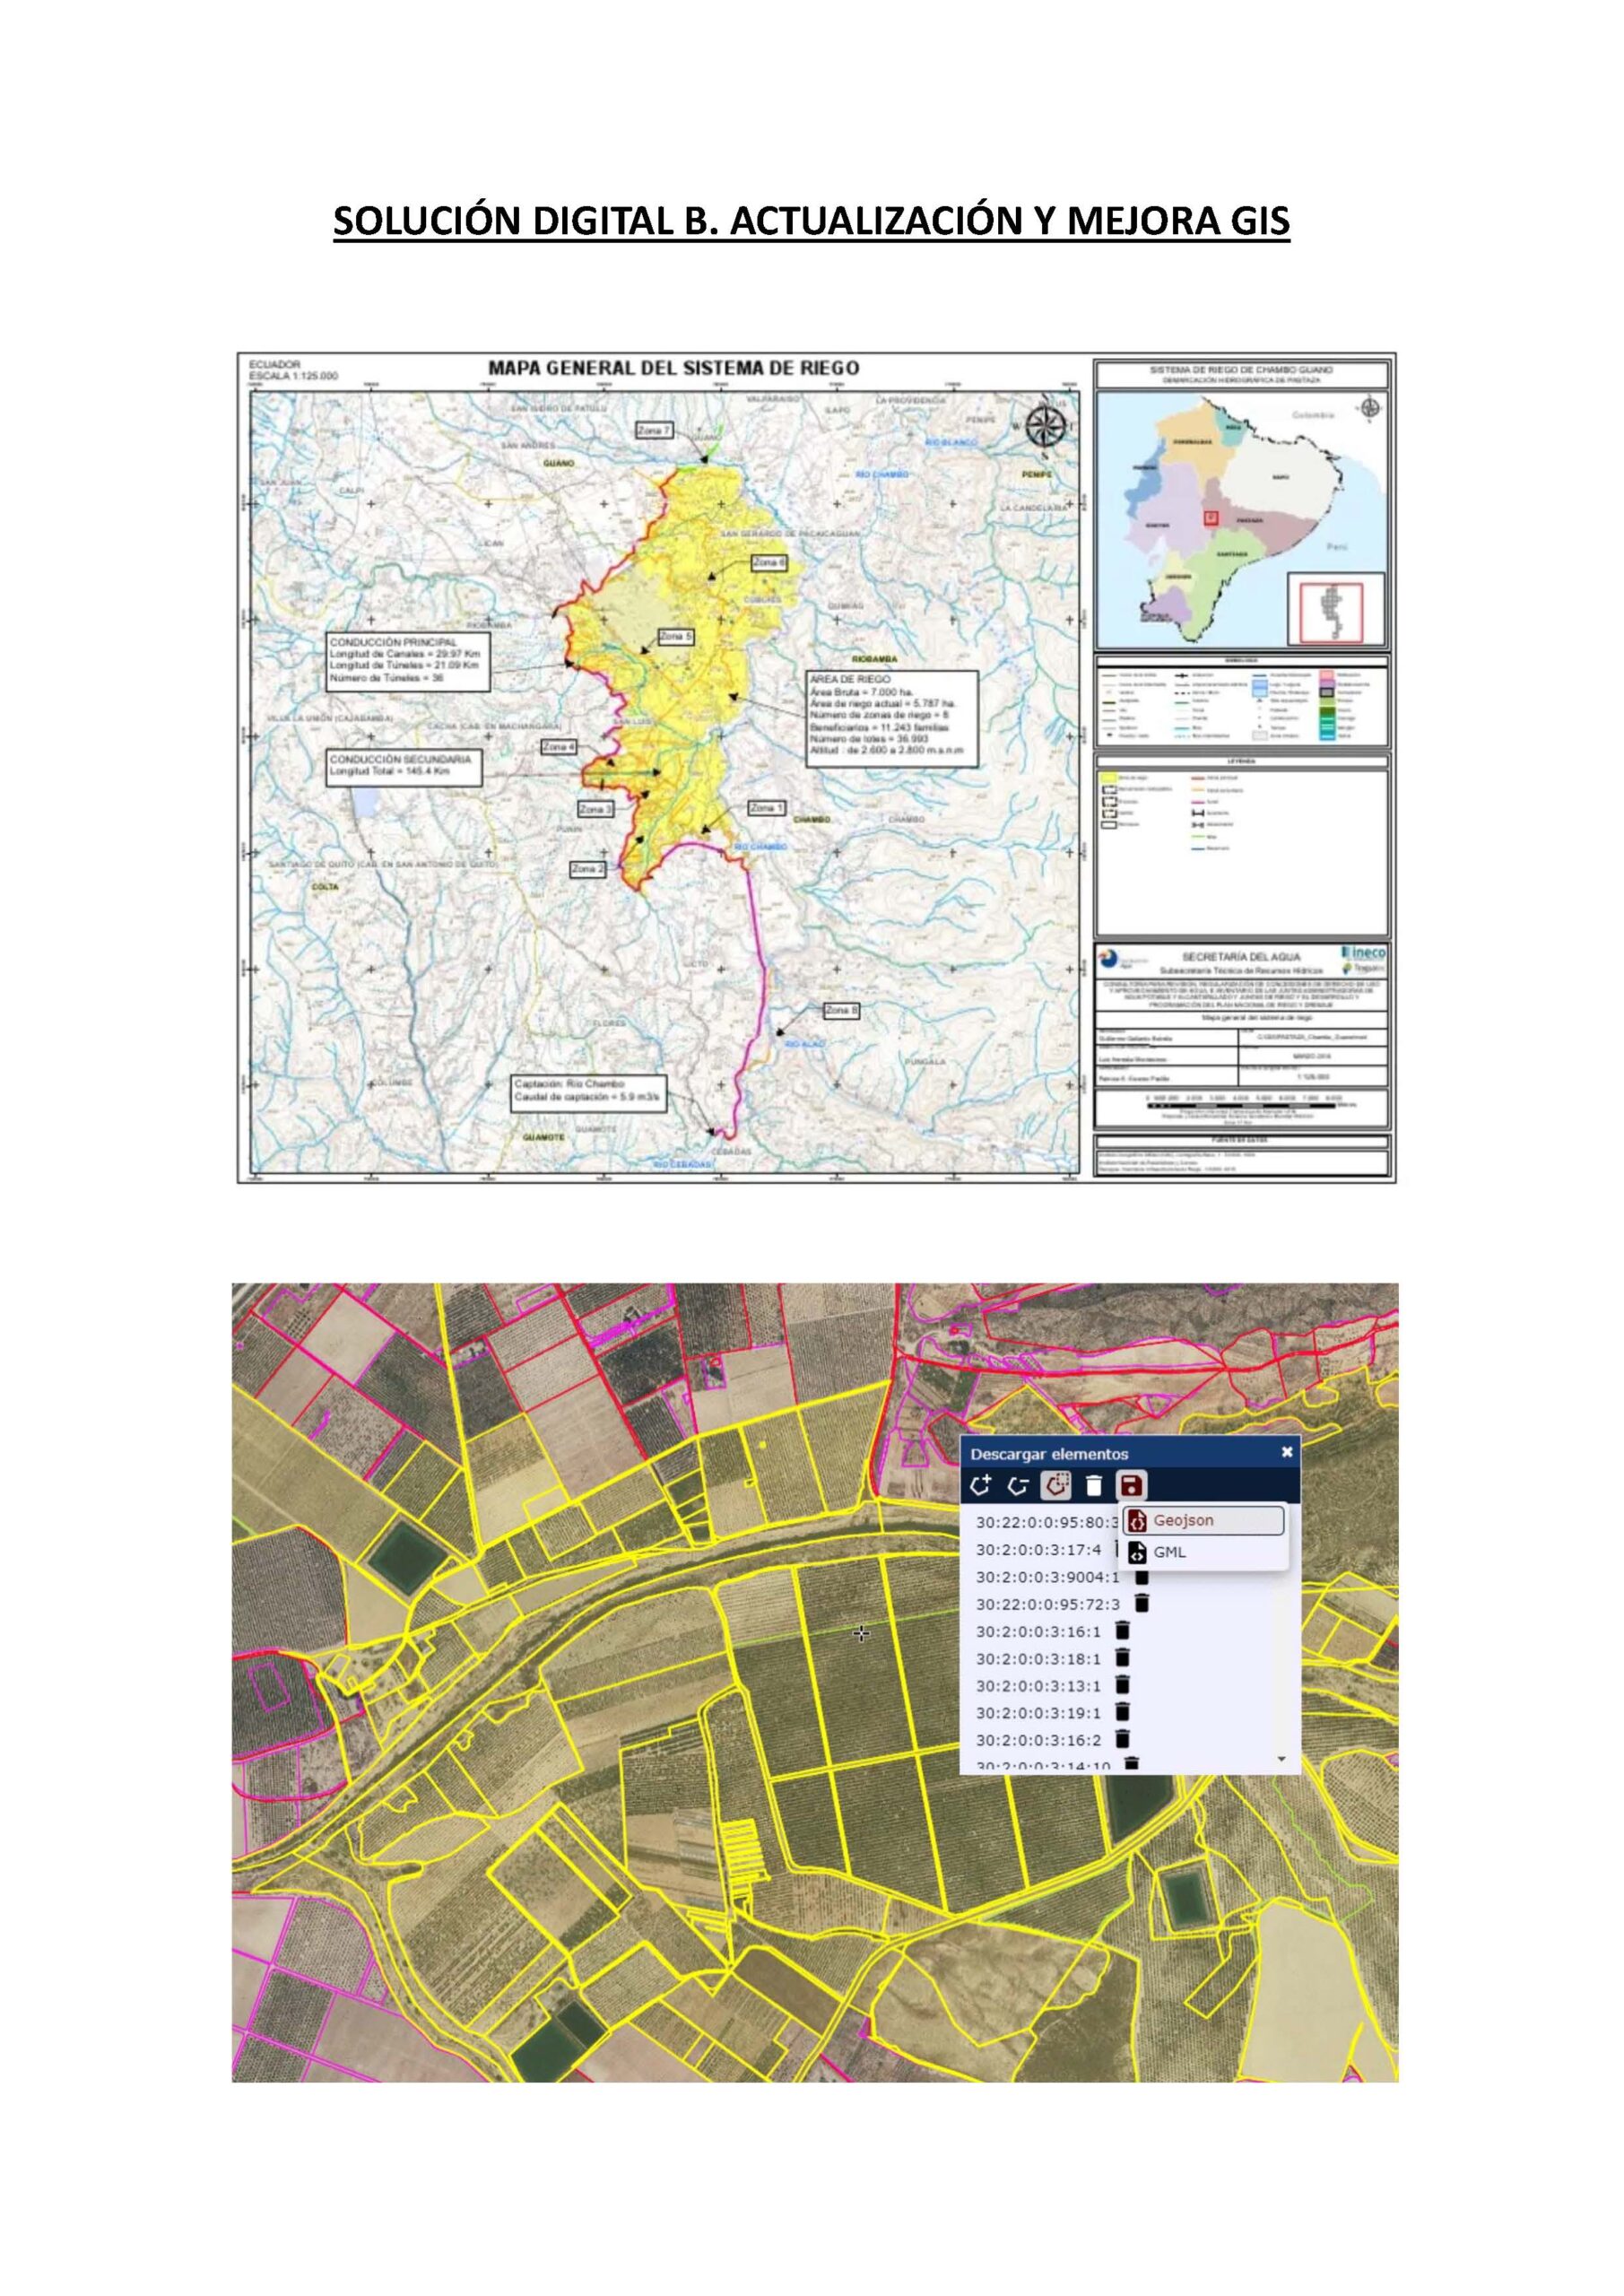The width and height of the screenshot is (1624, 2296).
Task: Delete element 30:2:0:0:3:9004:1
Action: click(x=1142, y=1577)
